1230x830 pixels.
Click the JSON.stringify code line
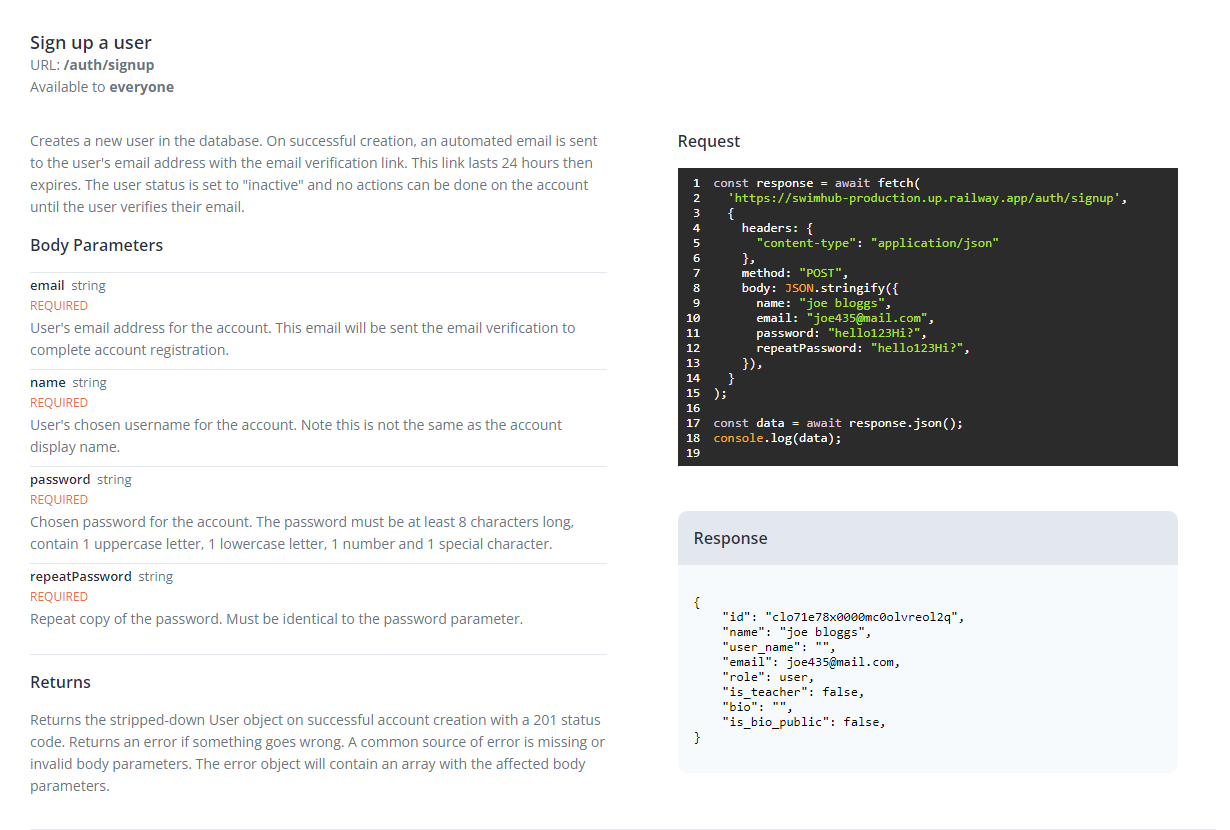pos(820,288)
